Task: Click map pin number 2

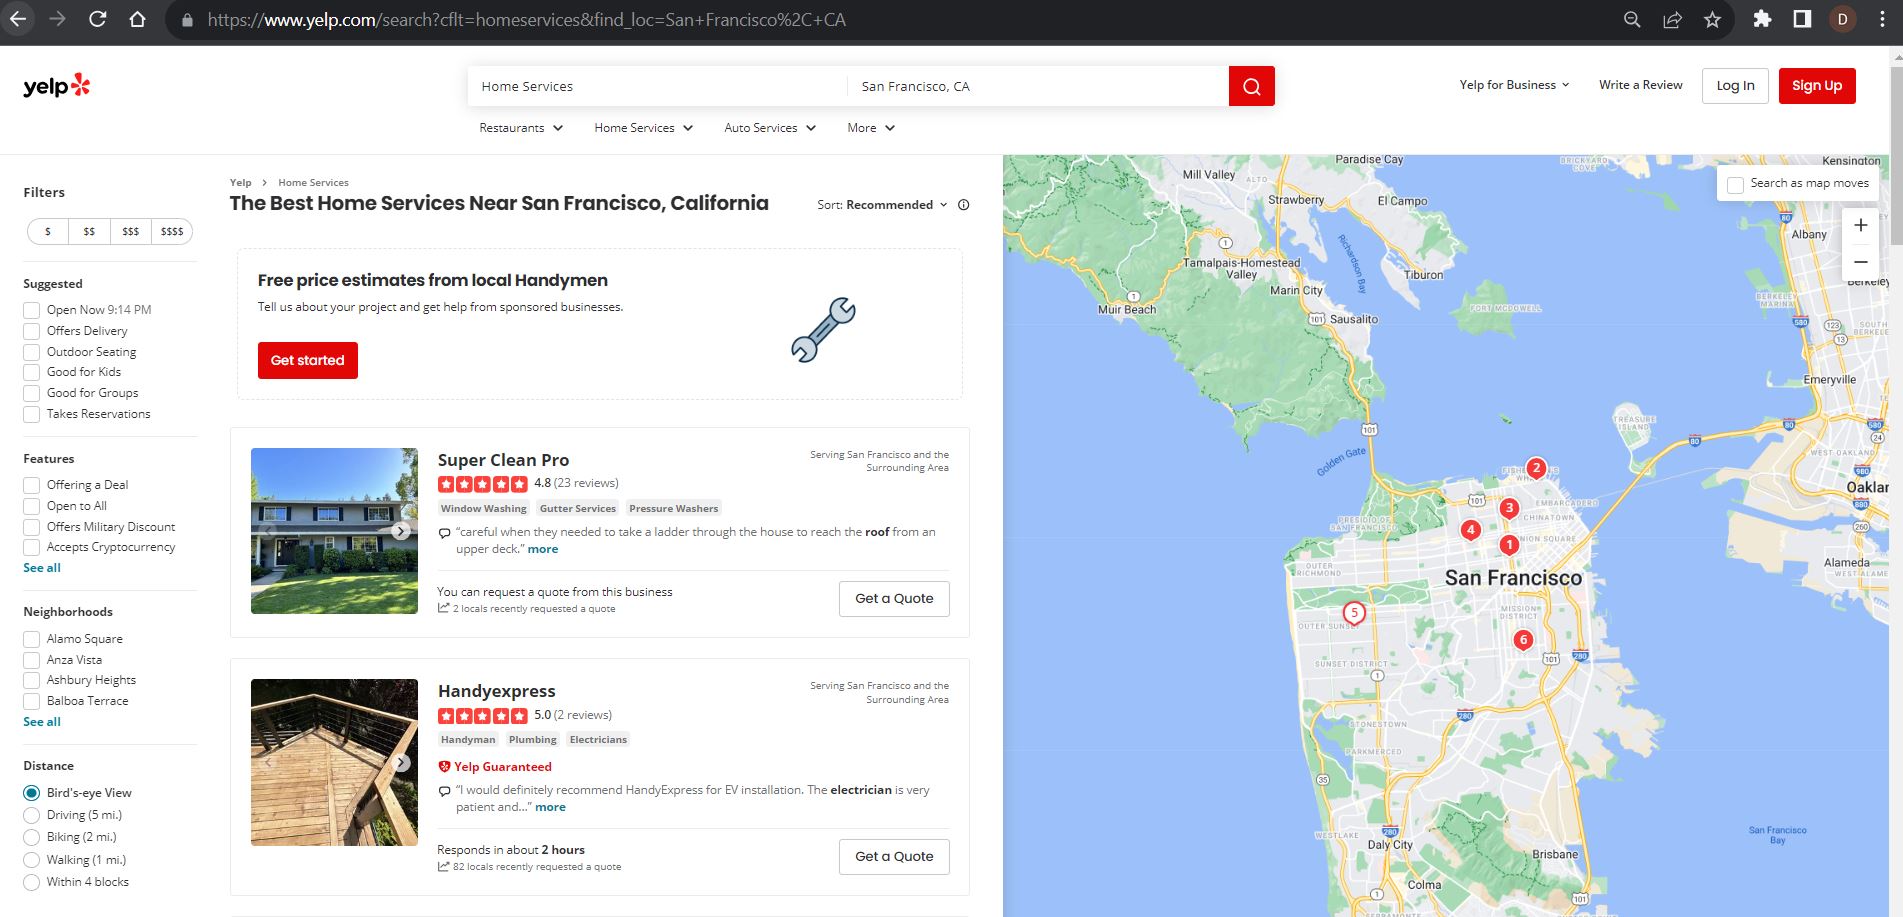Action: [1536, 468]
